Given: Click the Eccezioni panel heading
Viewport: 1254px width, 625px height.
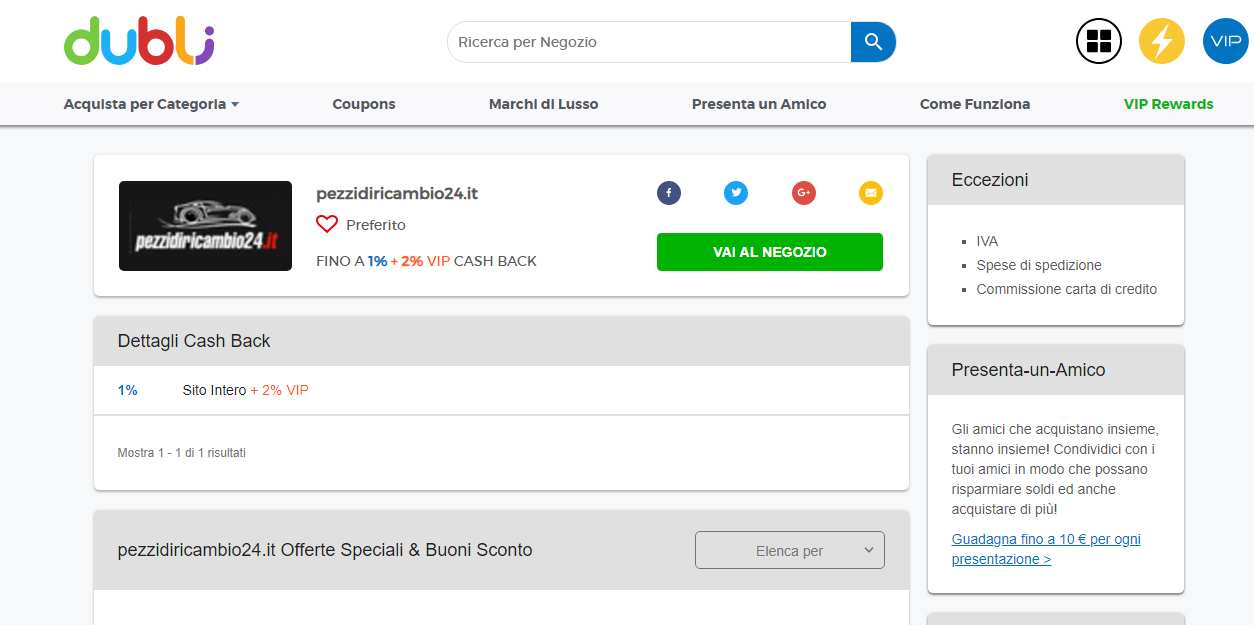Looking at the screenshot, I should click(990, 180).
